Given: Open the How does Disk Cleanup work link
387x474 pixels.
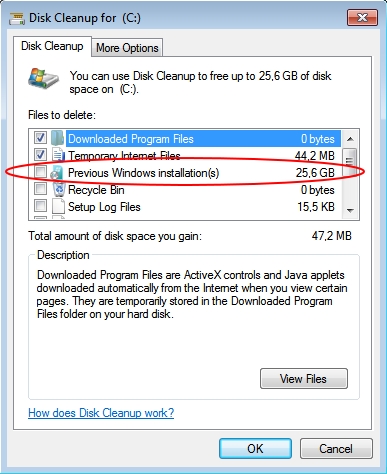Looking at the screenshot, I should (x=101, y=413).
